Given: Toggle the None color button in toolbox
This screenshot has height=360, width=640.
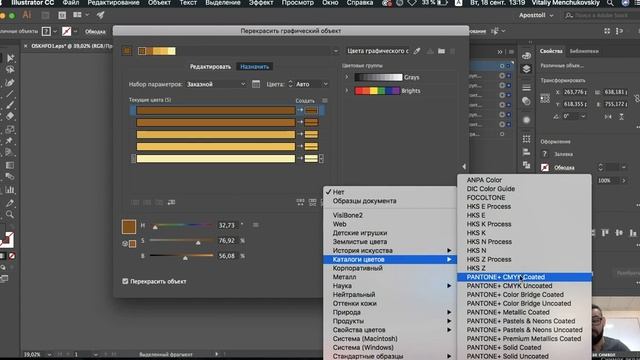Looking at the screenshot, I should click(x=12, y=256).
